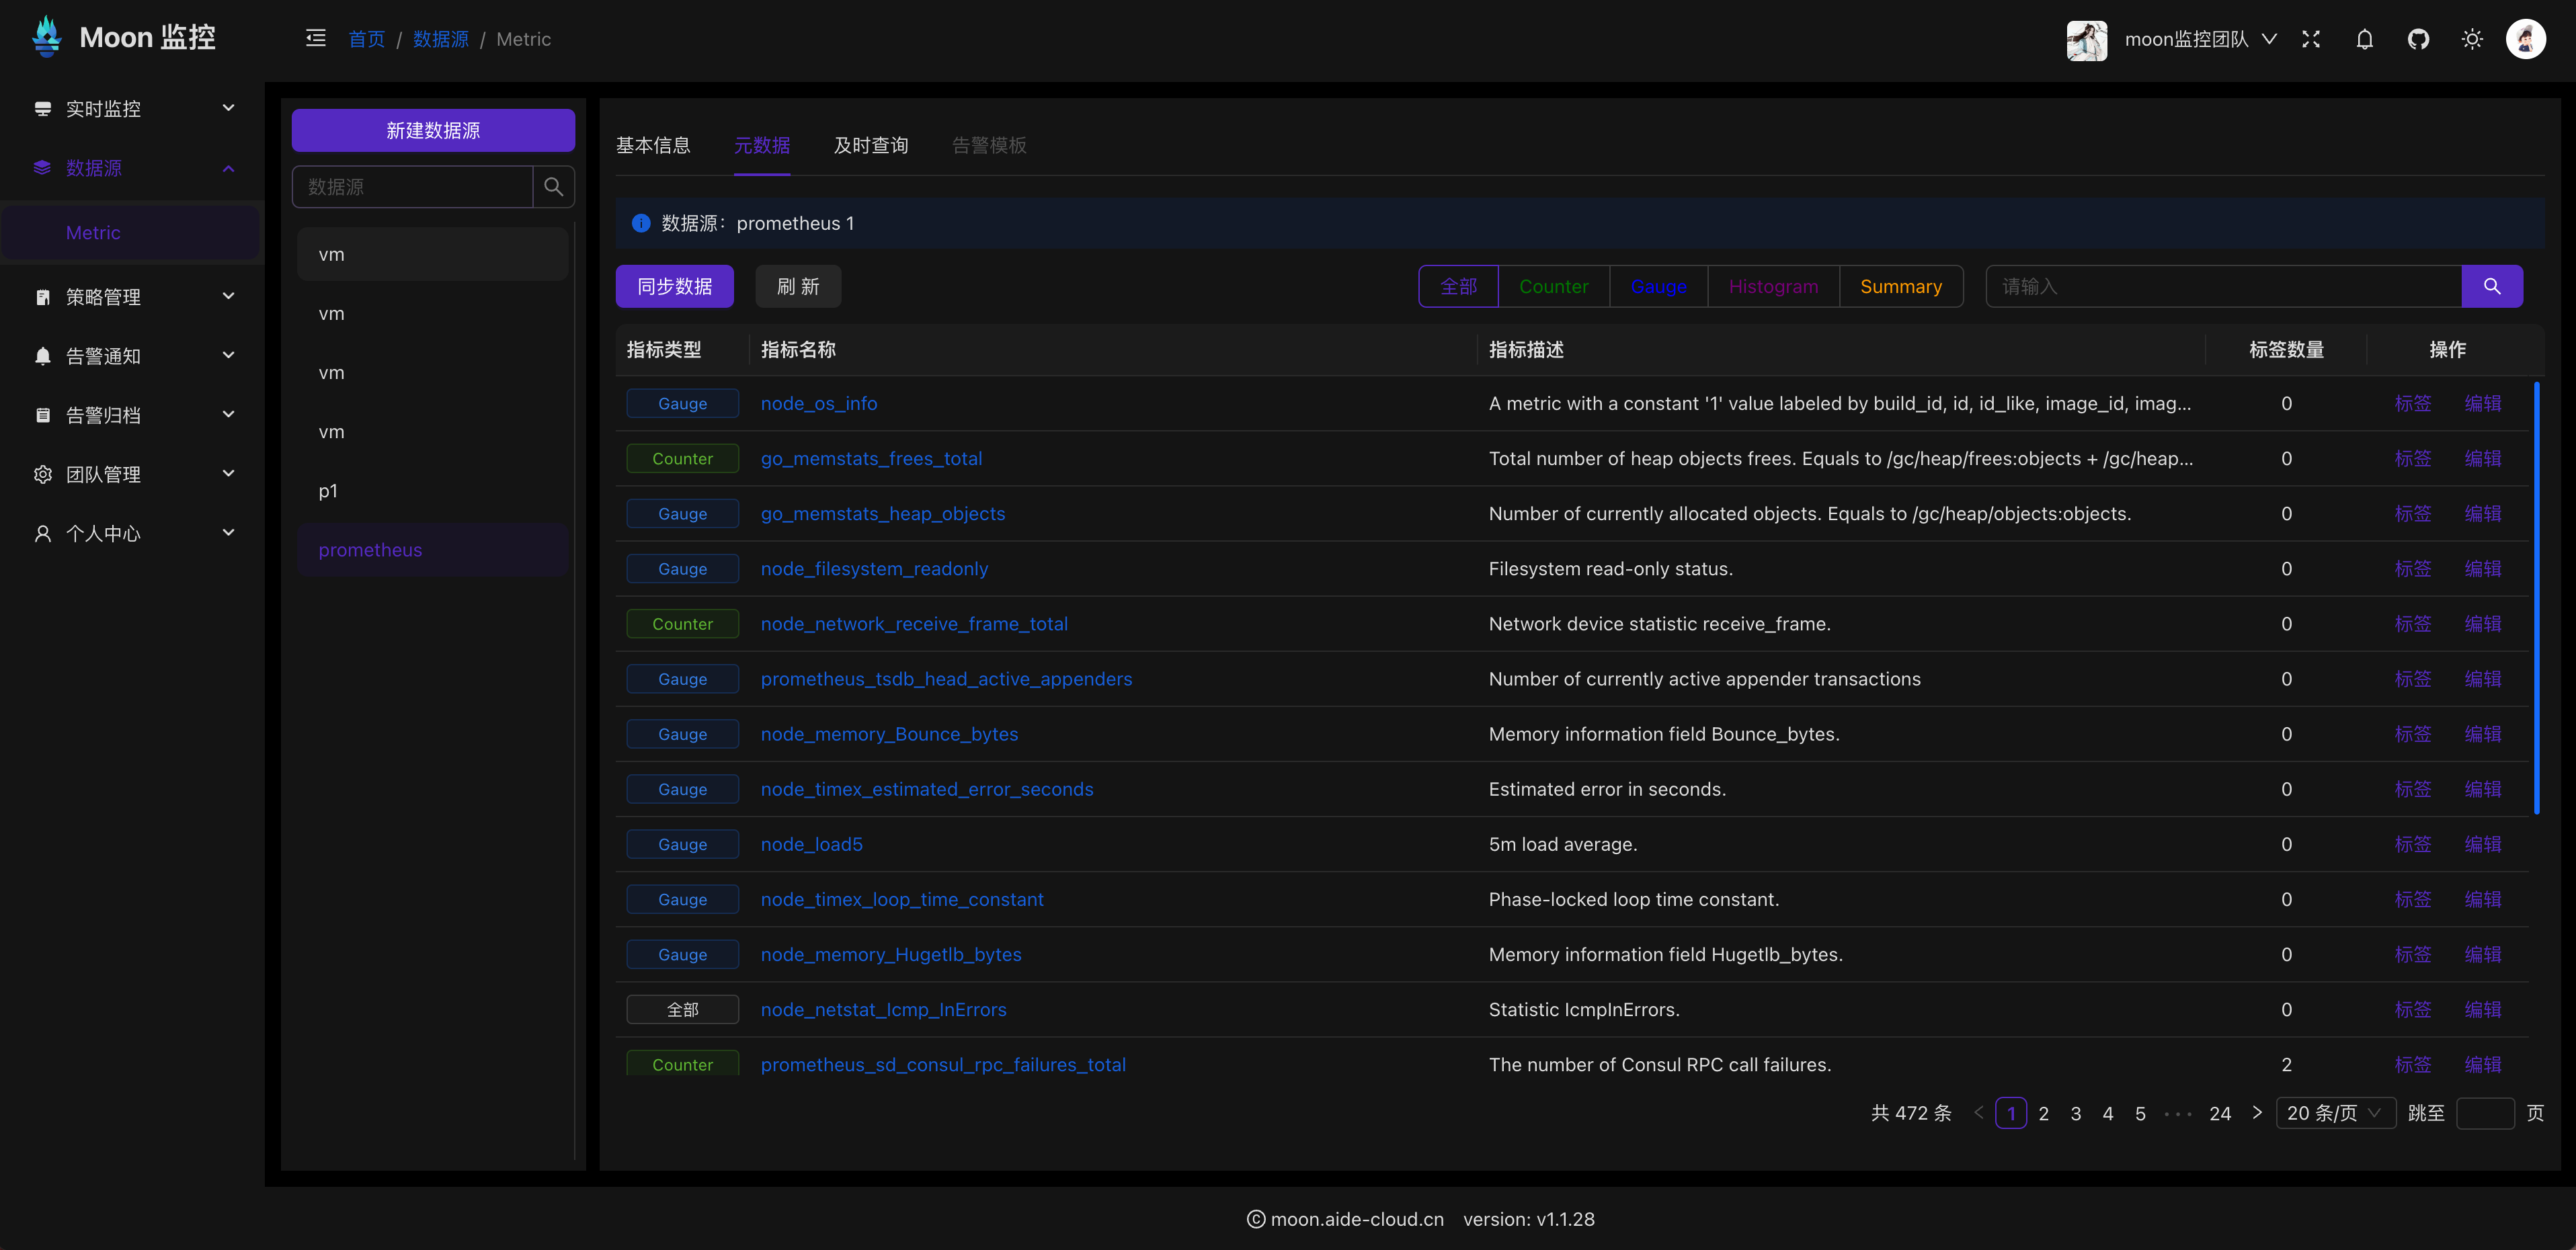This screenshot has height=1250, width=2576.
Task: Open notifications bell
Action: pyautogui.click(x=2365, y=39)
